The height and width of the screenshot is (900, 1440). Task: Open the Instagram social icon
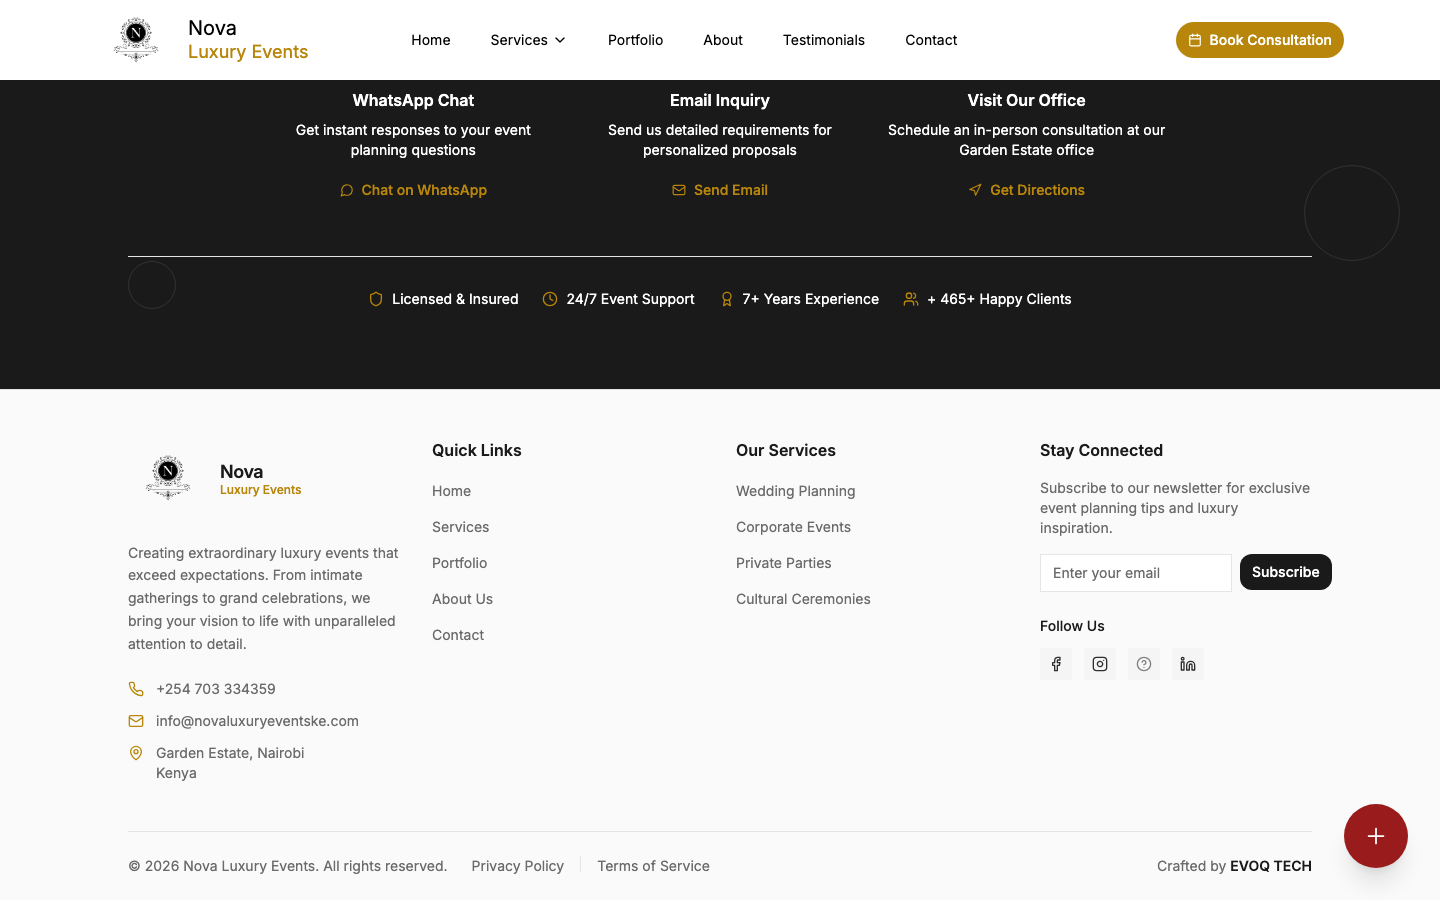[1100, 664]
